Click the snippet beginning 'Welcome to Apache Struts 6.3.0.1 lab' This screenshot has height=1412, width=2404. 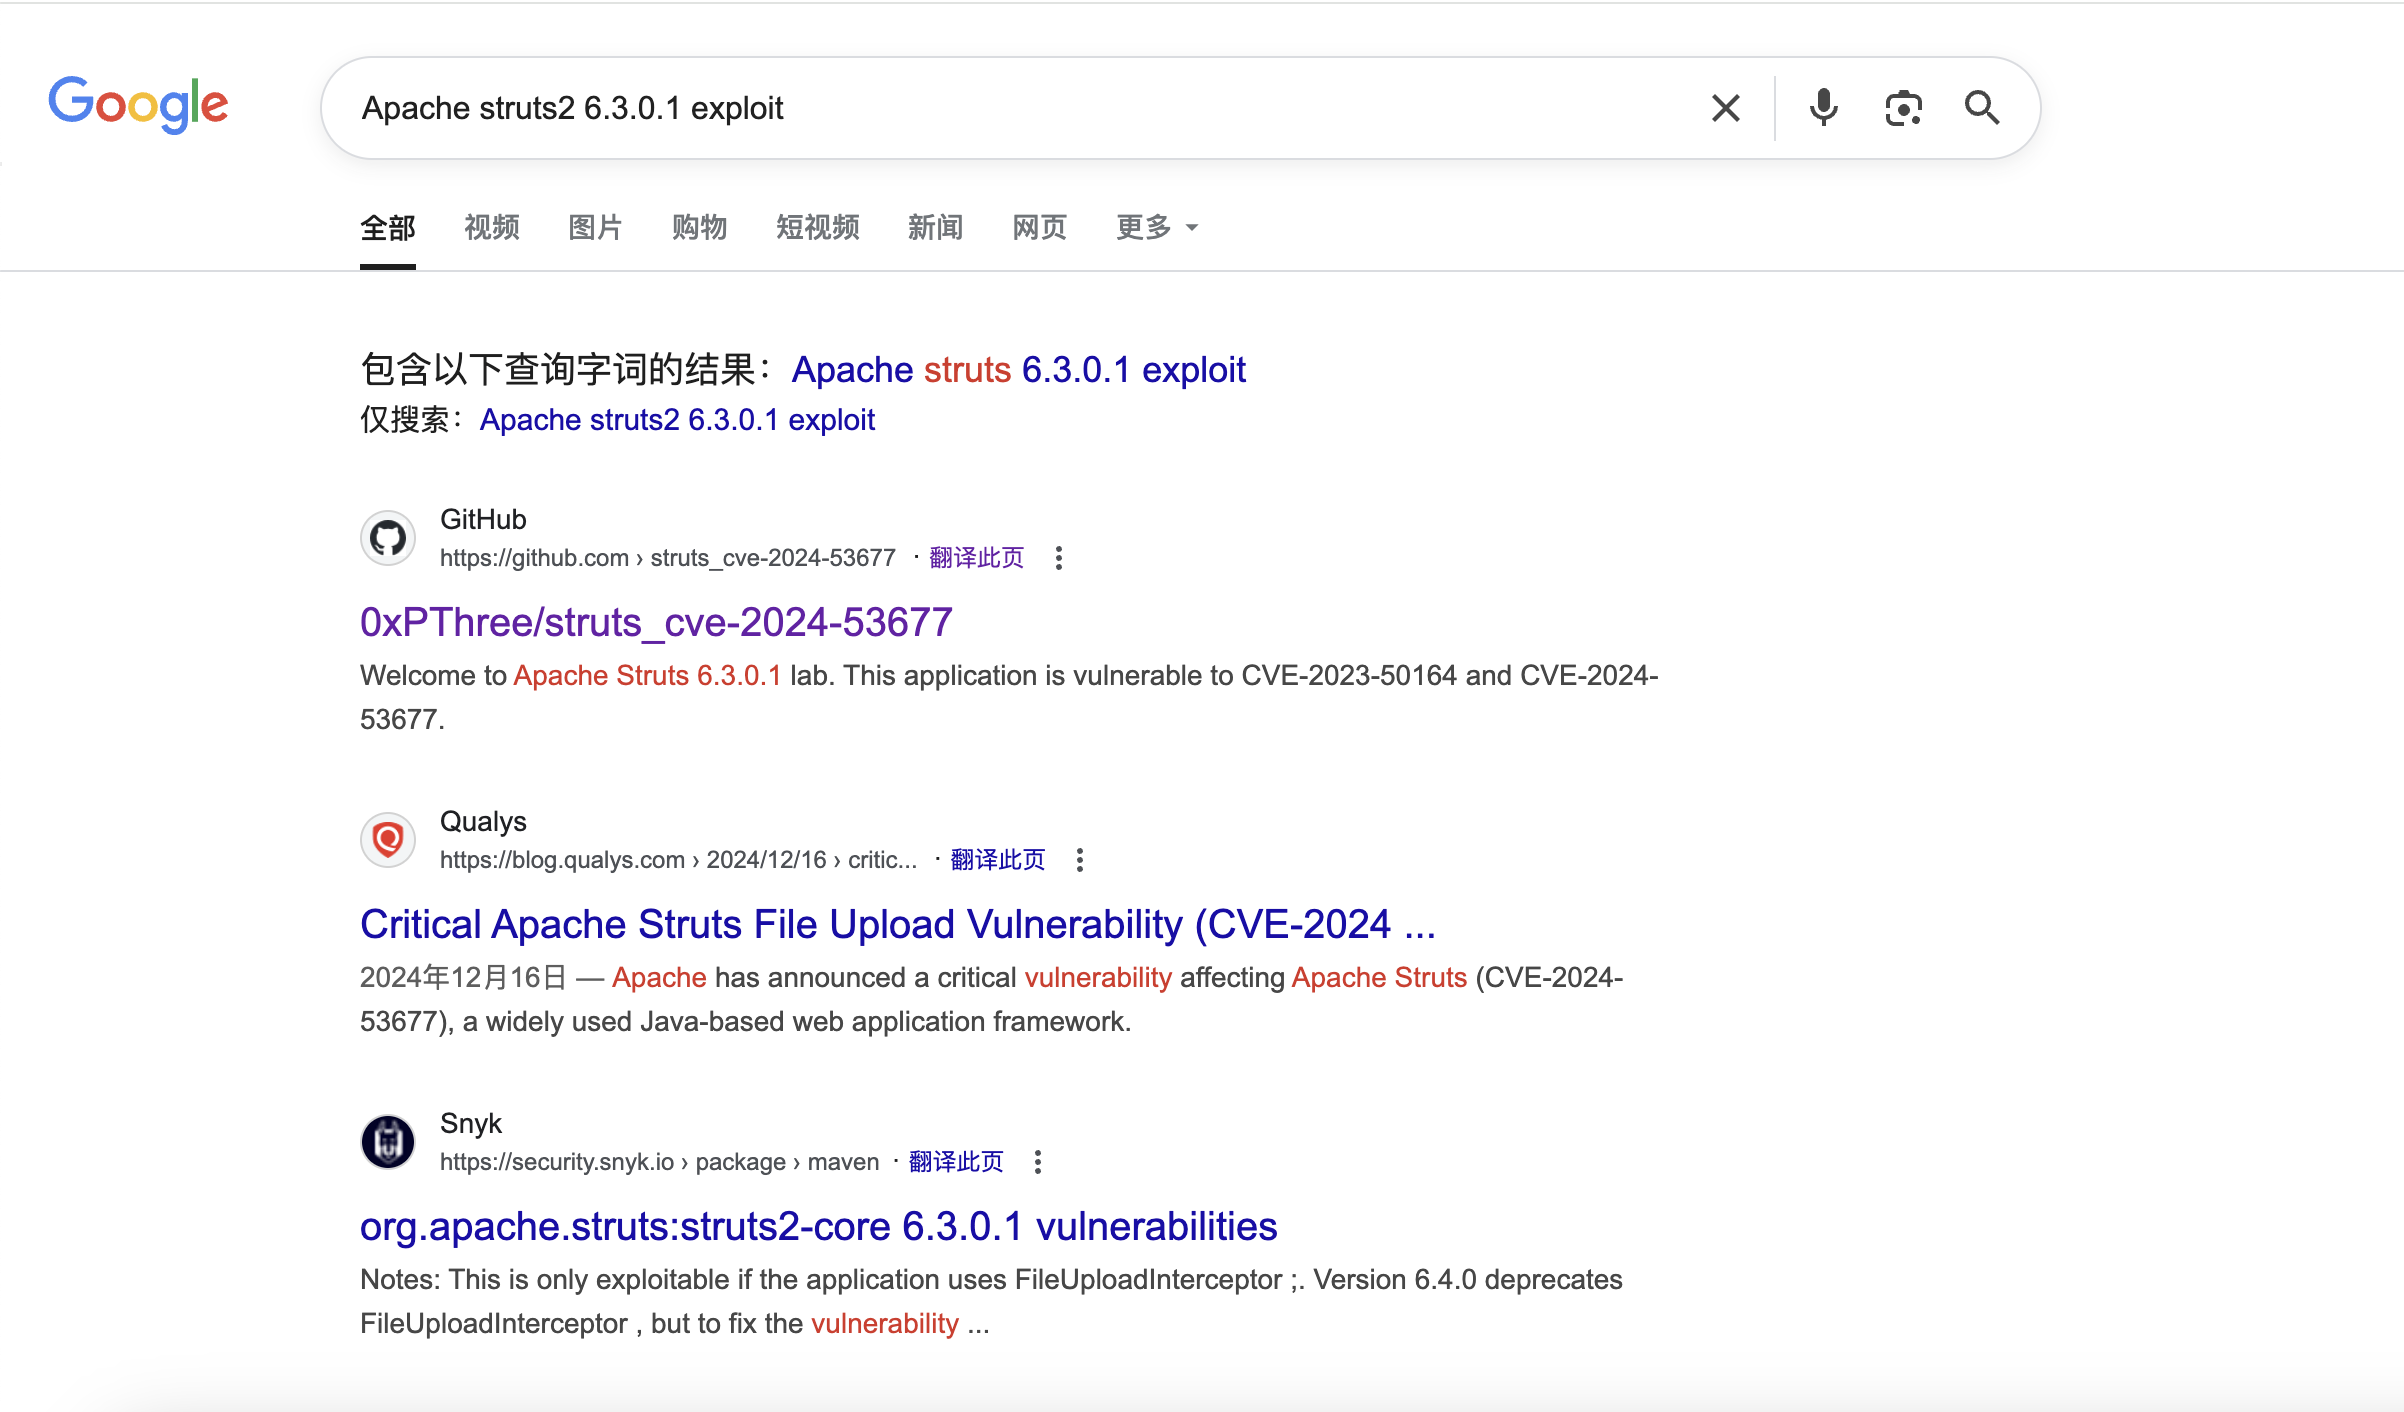[1009, 697]
